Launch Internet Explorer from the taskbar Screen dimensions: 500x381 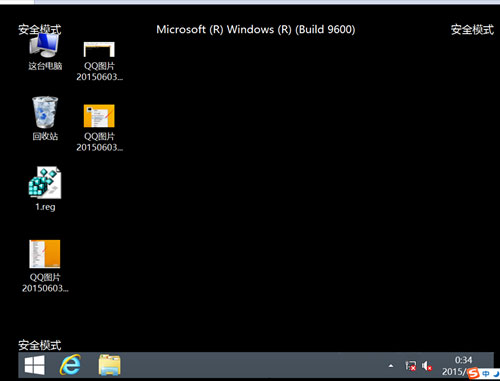[x=70, y=365]
